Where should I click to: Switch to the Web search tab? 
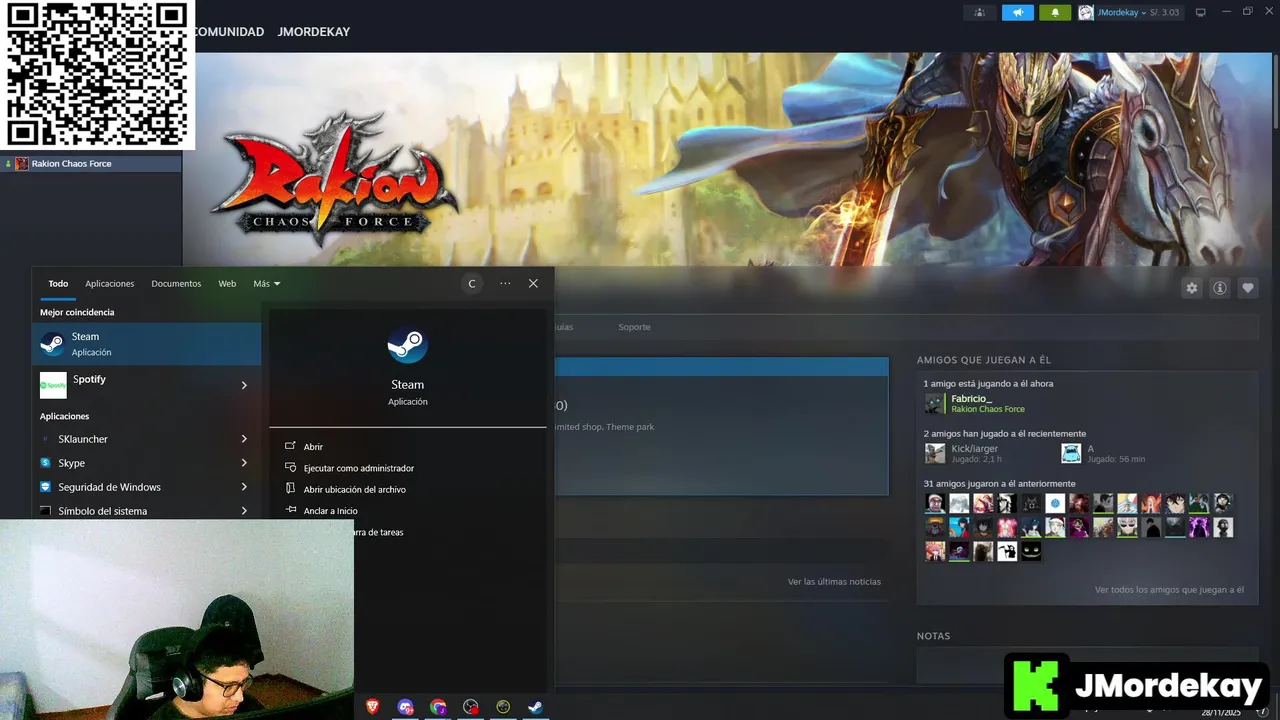227,284
